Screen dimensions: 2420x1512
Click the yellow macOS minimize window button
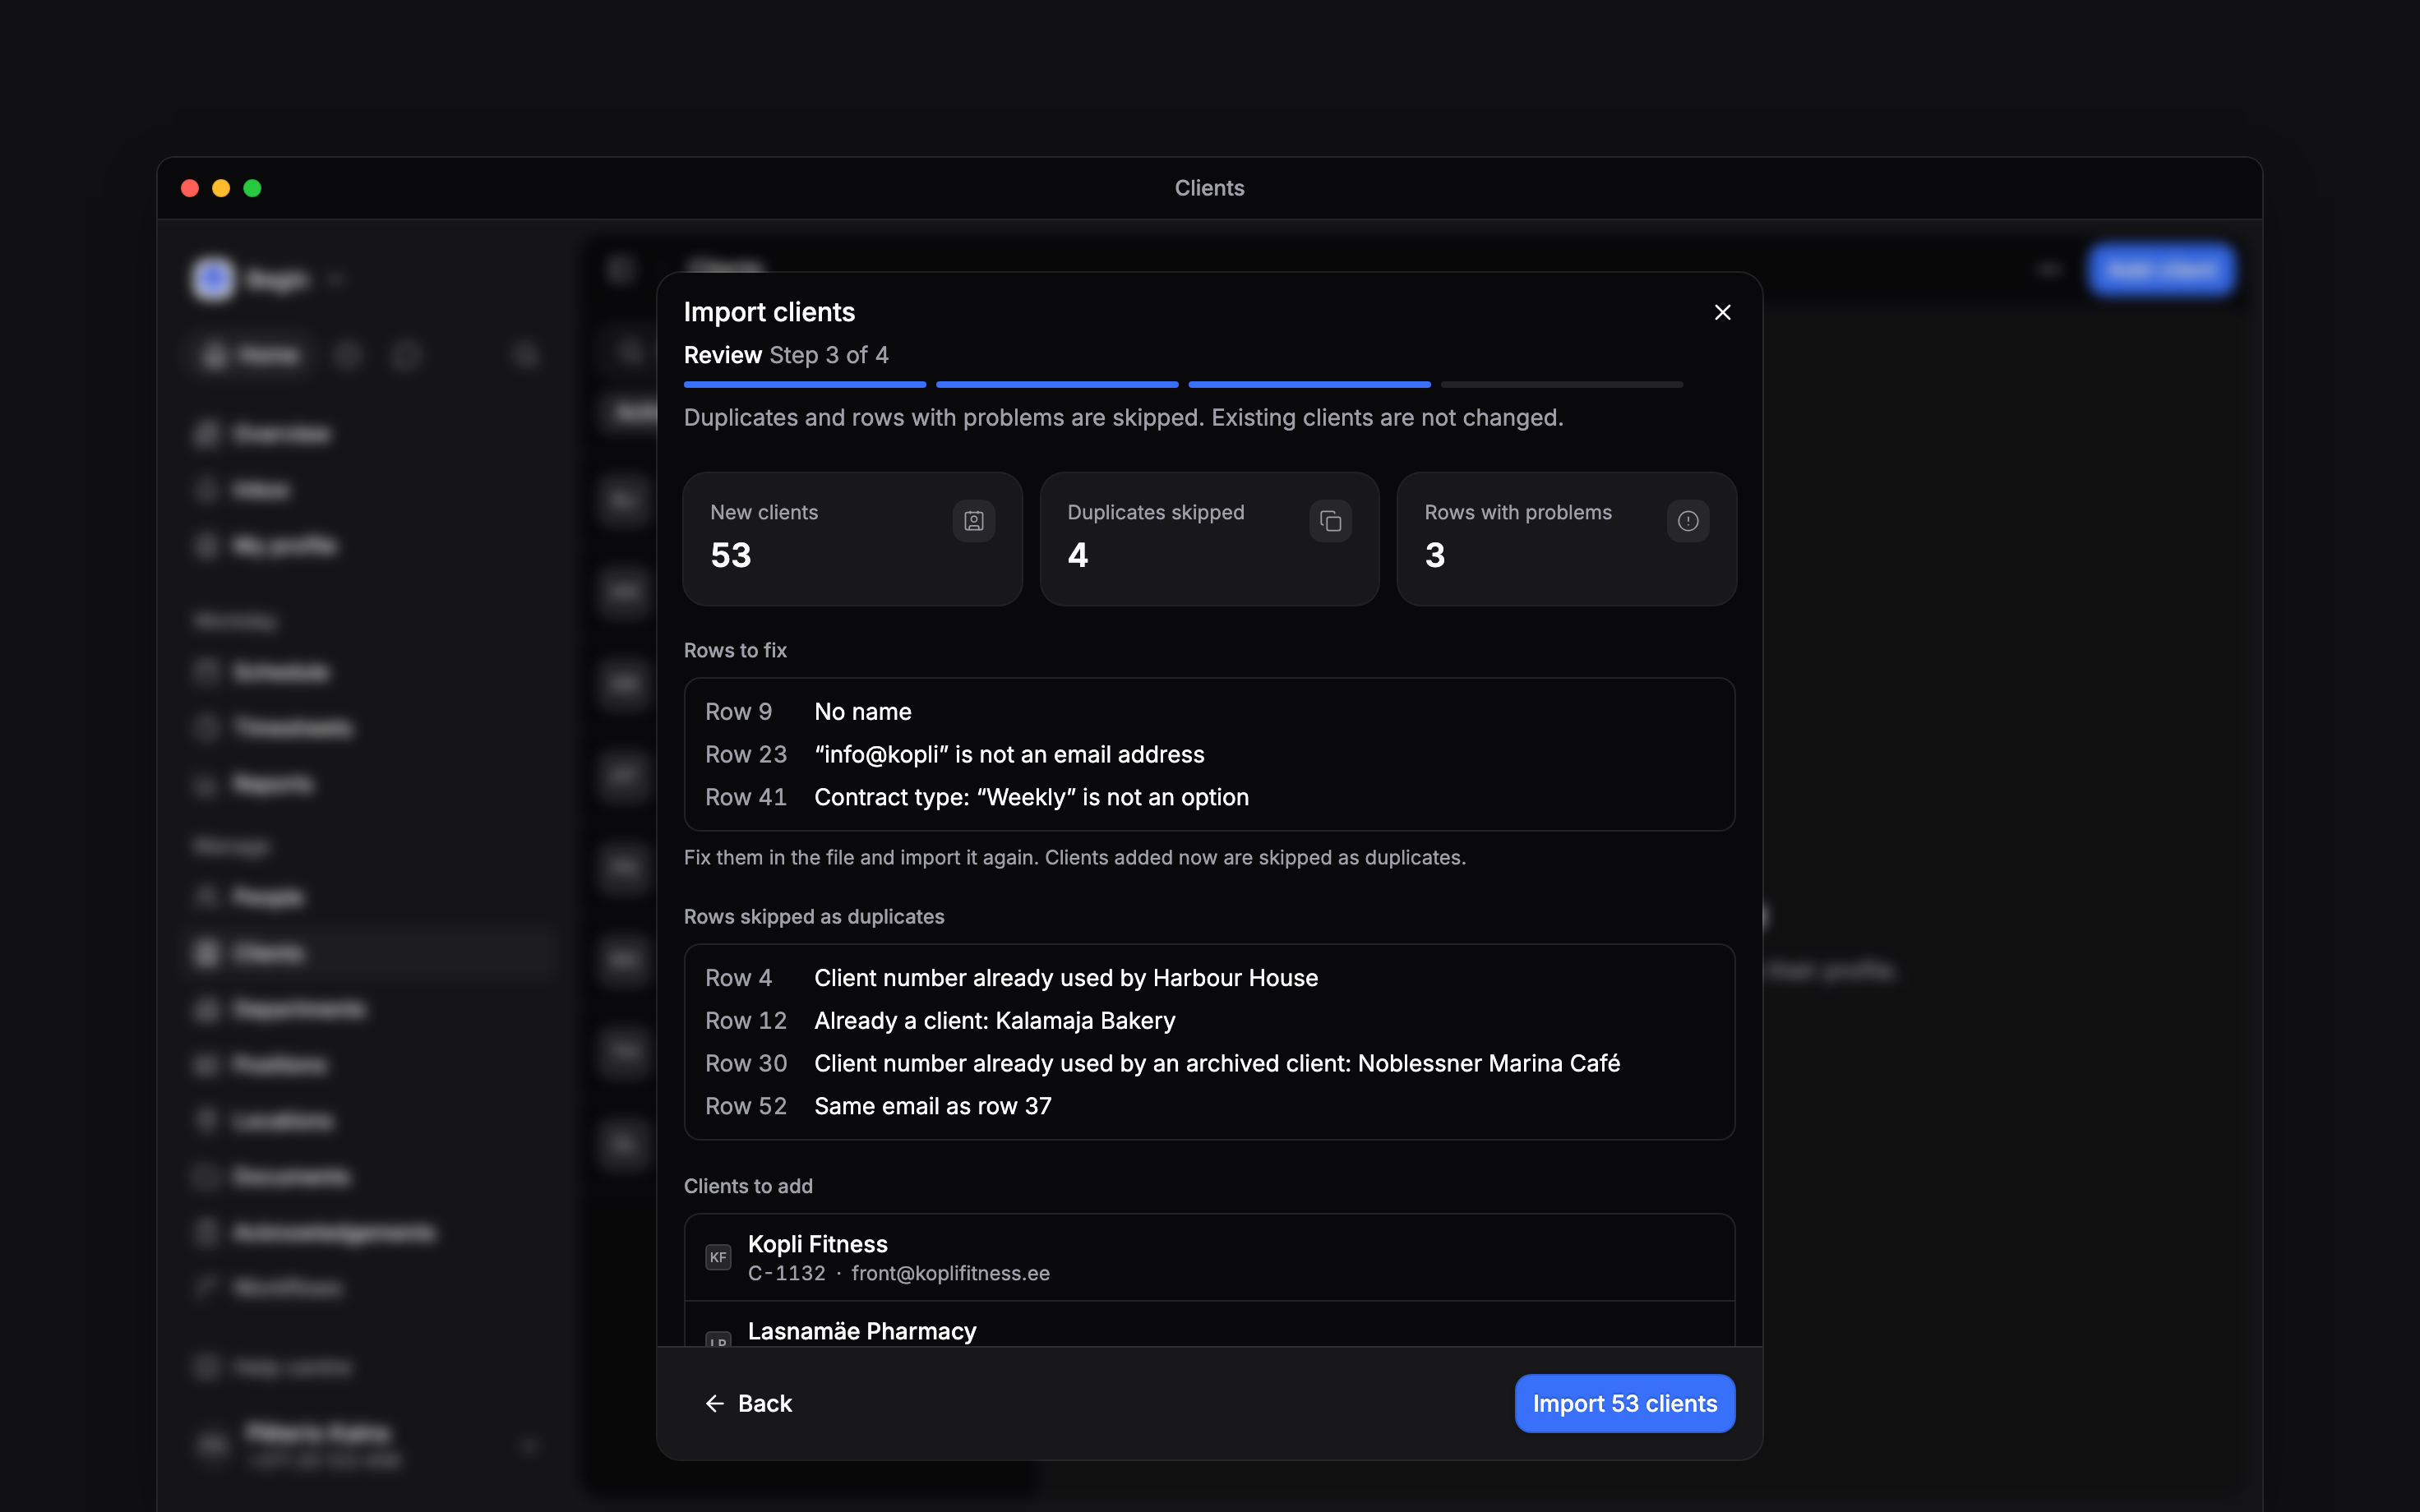point(221,188)
